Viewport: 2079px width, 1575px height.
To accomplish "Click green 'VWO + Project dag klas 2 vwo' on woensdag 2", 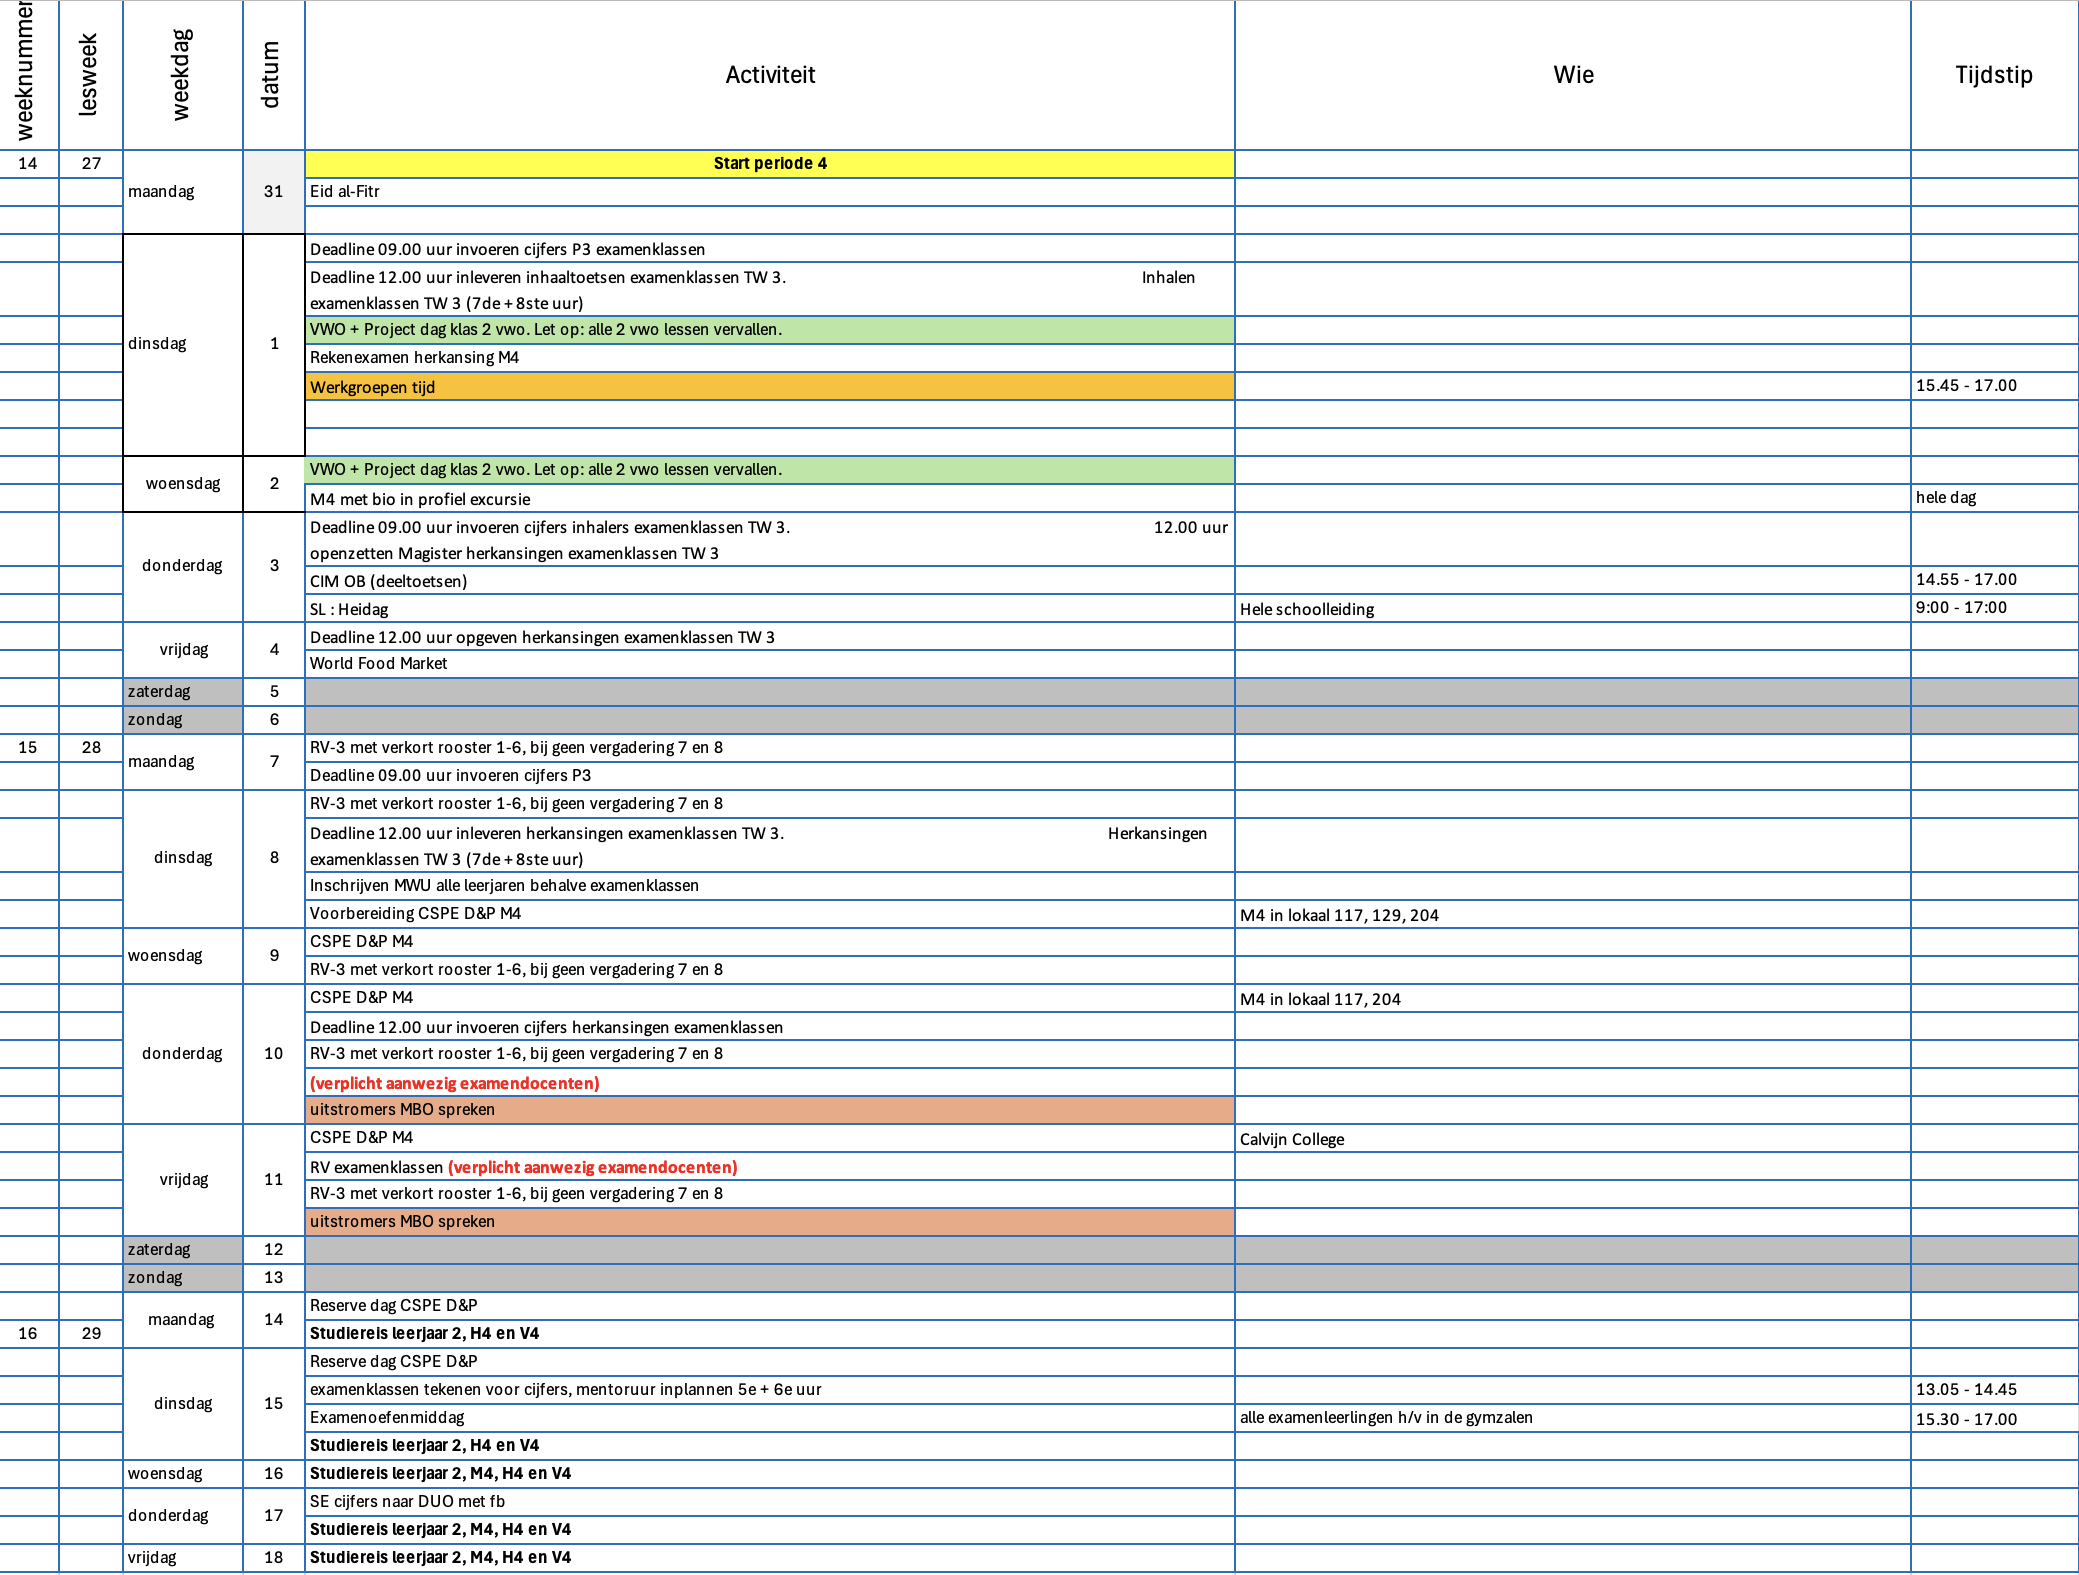I will [x=770, y=470].
